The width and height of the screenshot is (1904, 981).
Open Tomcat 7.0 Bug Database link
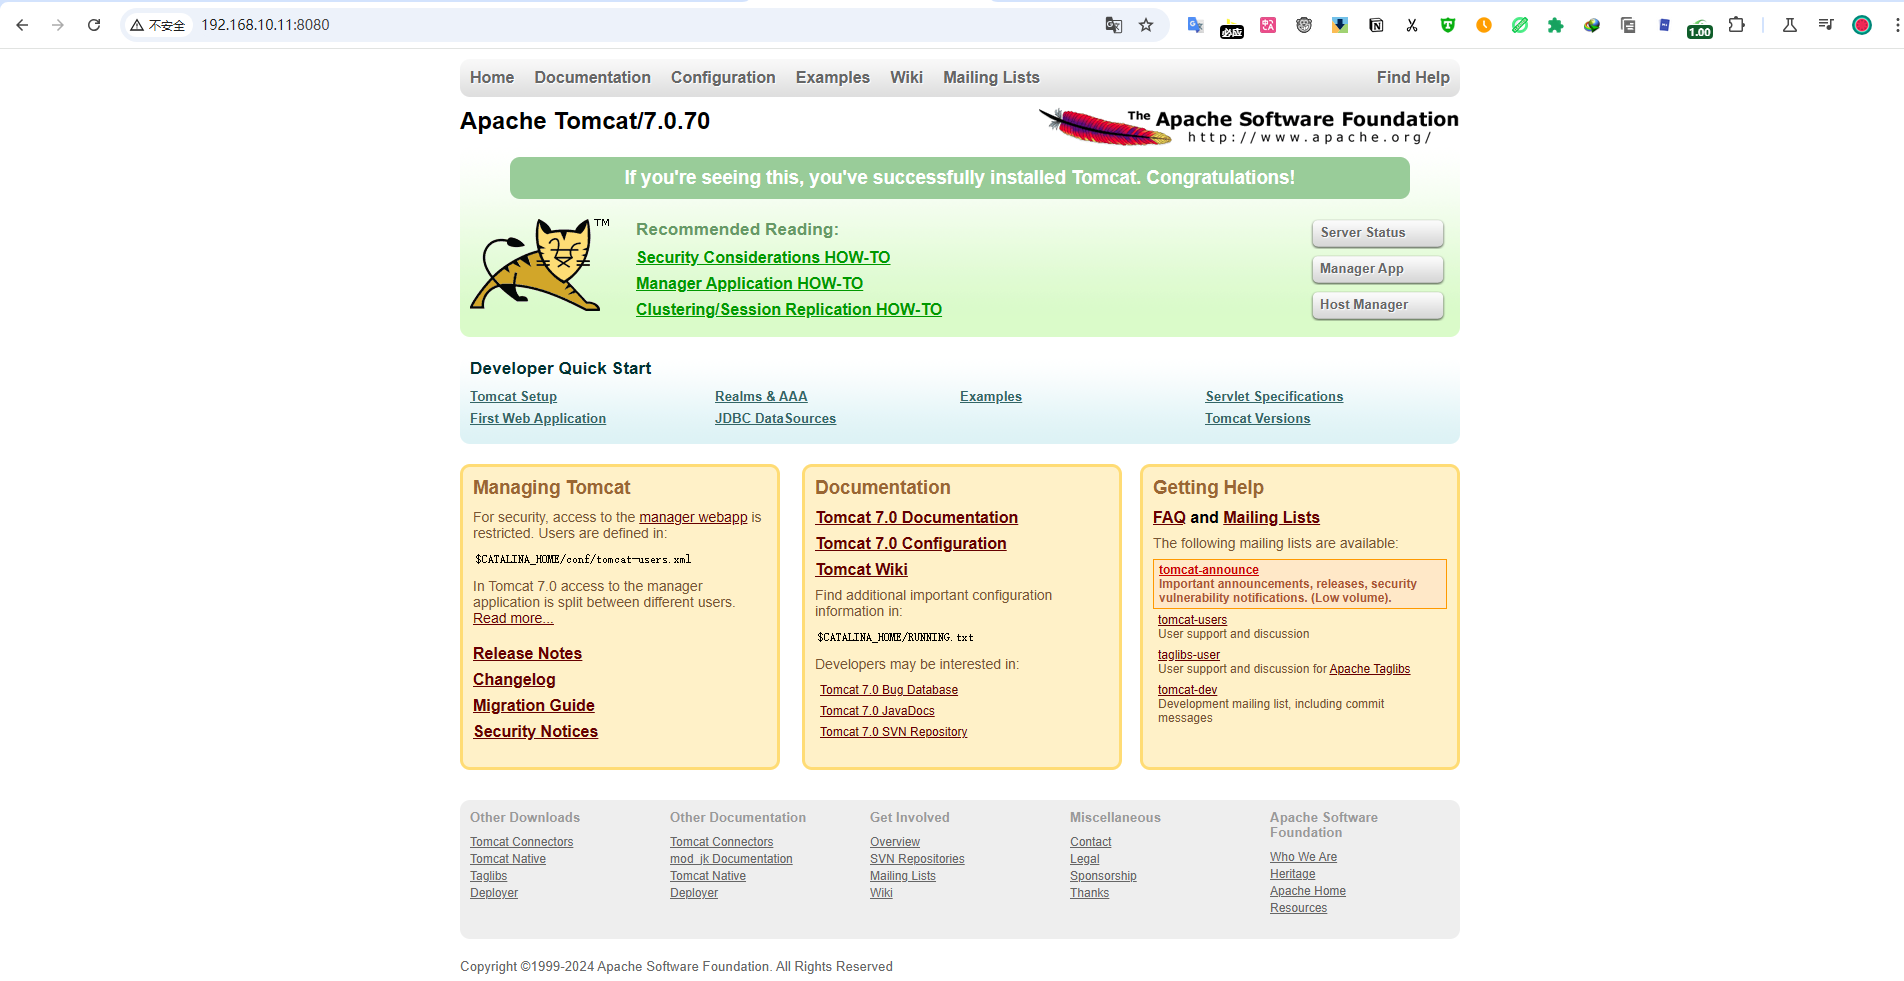tap(889, 690)
